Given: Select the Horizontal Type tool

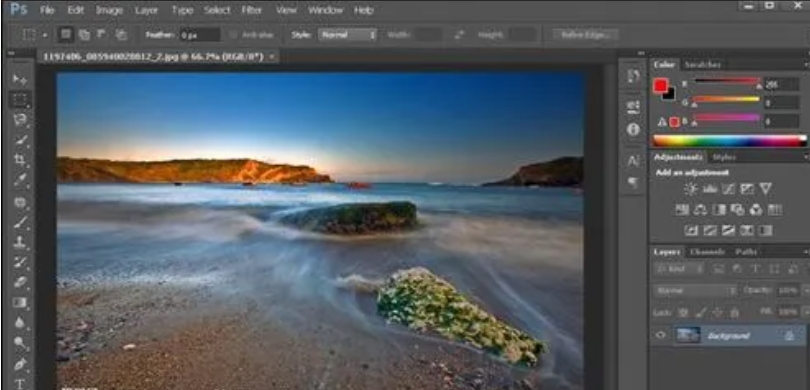Looking at the screenshot, I should 20,384.
